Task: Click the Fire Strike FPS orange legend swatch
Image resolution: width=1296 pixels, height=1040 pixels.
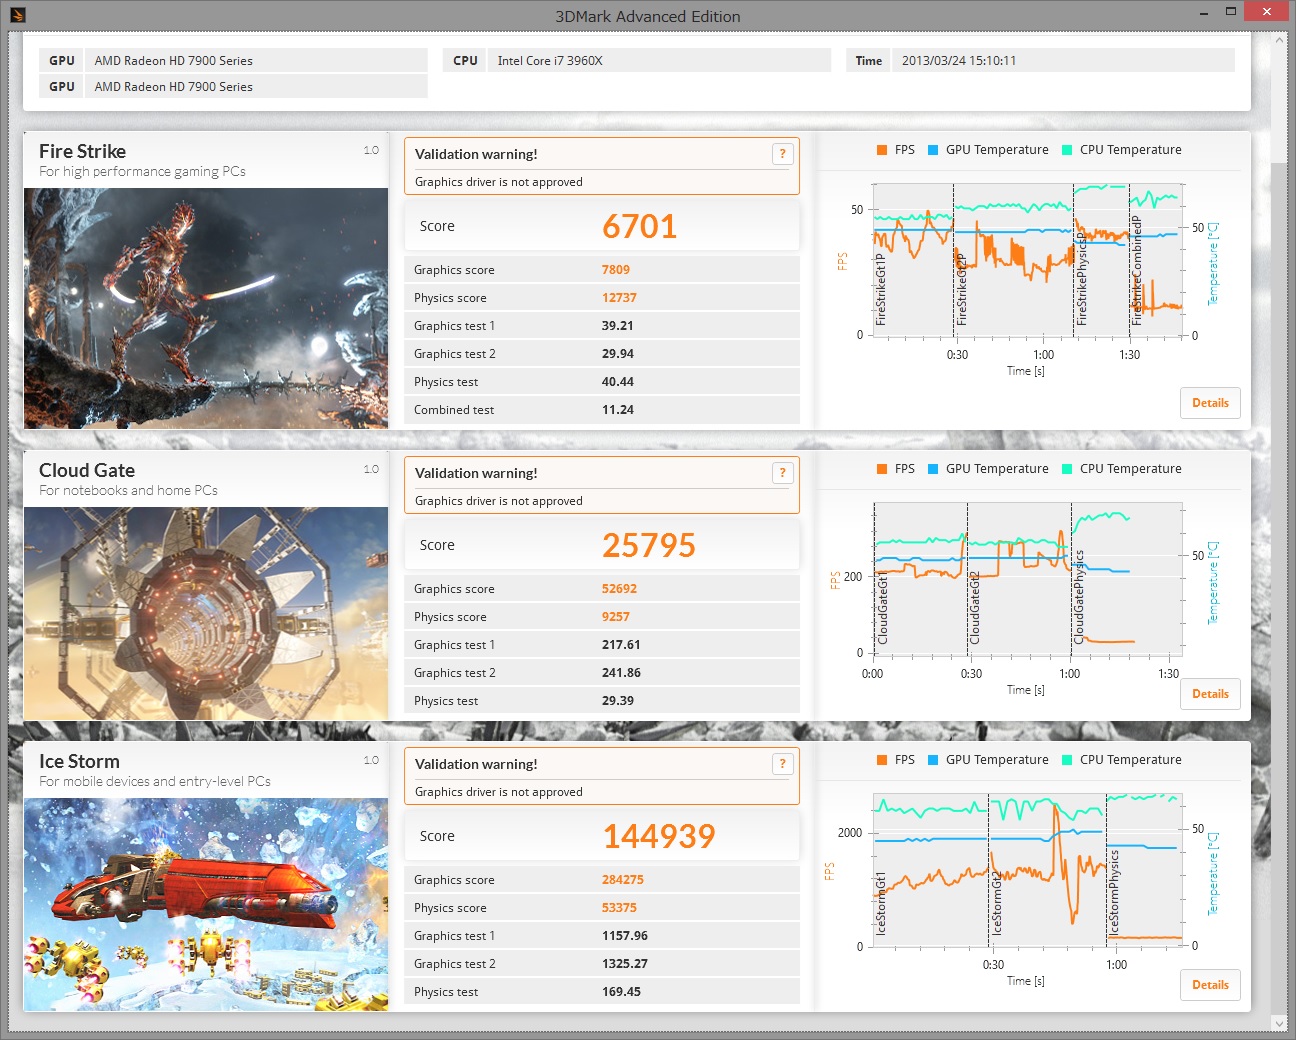Action: point(882,150)
